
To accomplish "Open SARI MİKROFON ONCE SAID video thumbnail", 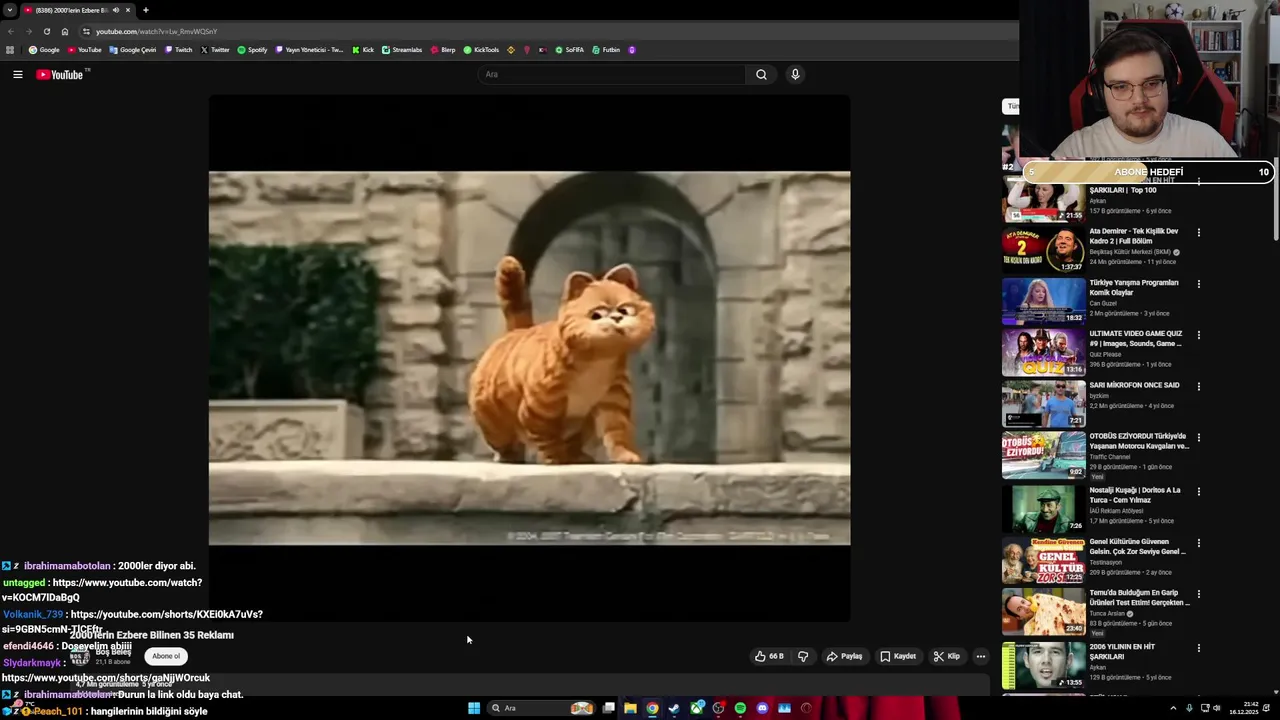I will (1043, 403).
